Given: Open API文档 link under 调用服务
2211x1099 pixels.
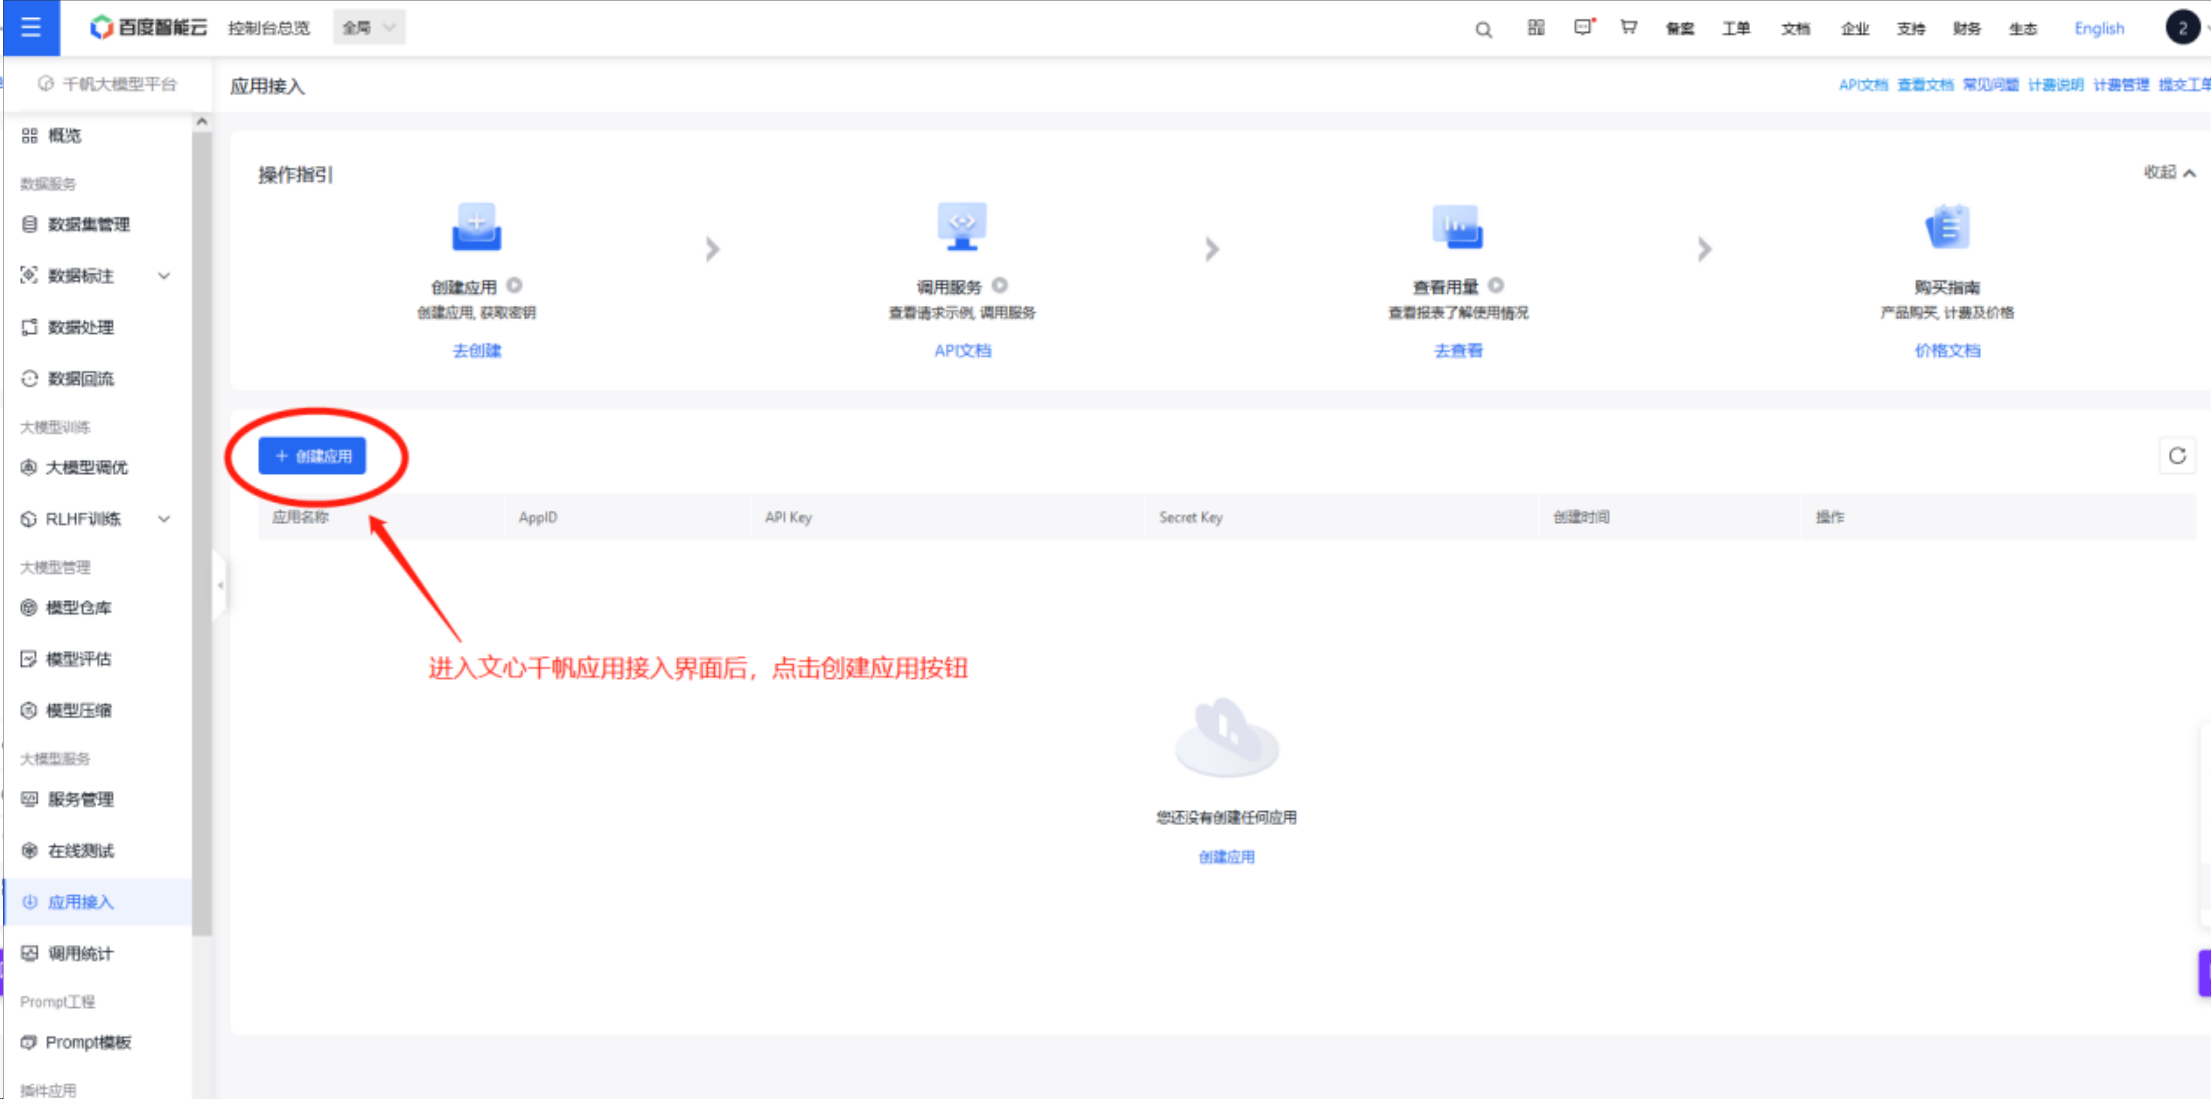Looking at the screenshot, I should 962,350.
